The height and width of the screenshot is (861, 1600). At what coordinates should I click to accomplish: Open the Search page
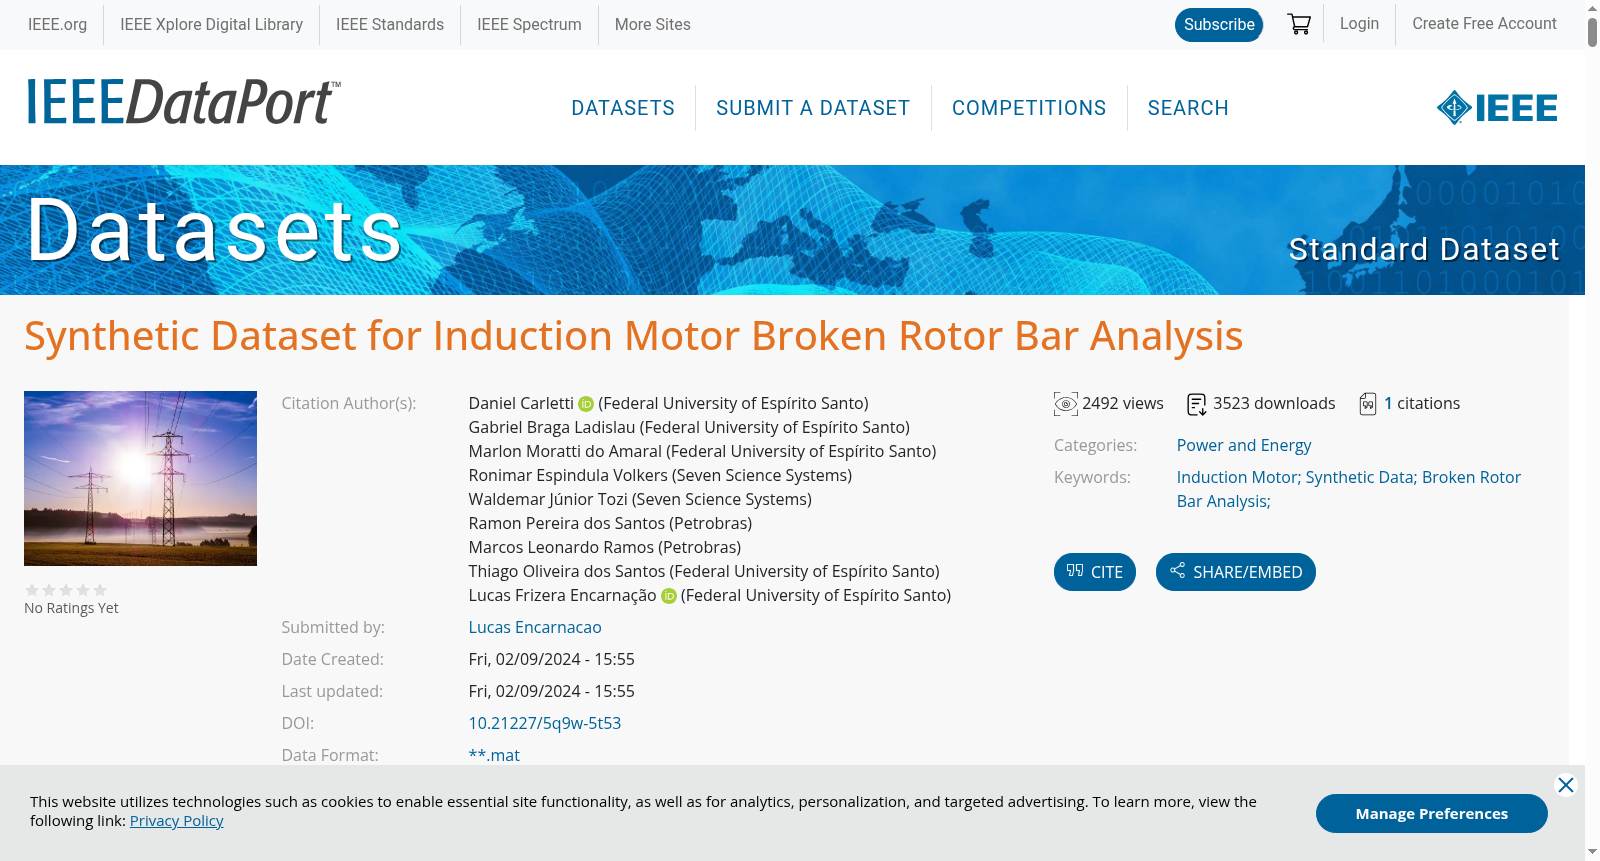1188,108
